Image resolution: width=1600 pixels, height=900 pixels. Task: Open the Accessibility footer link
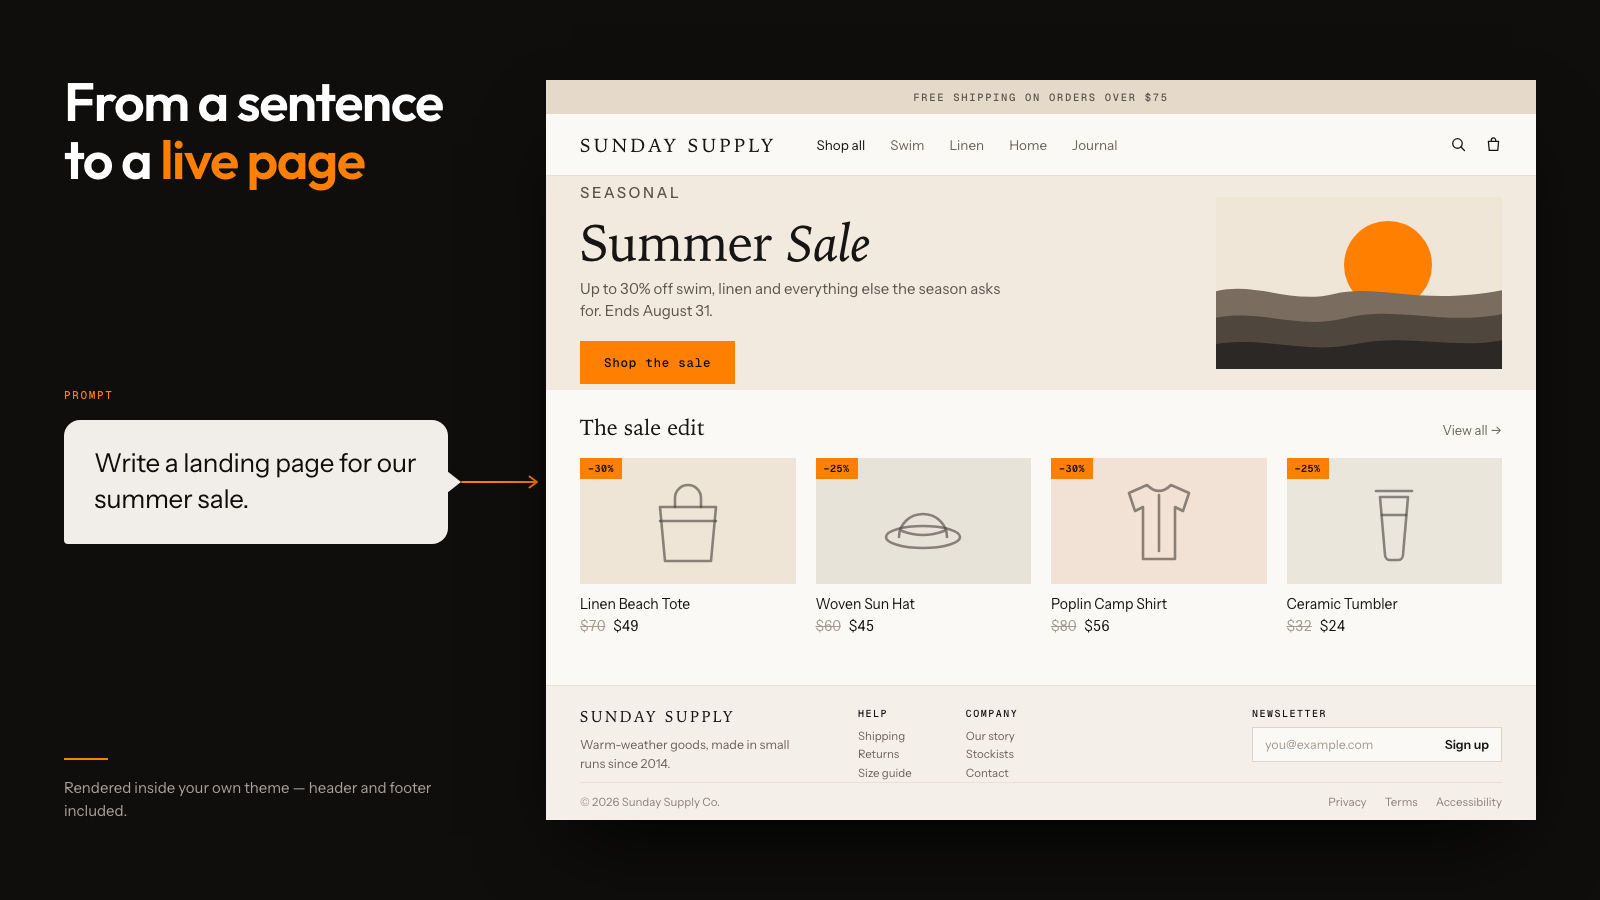click(x=1468, y=802)
